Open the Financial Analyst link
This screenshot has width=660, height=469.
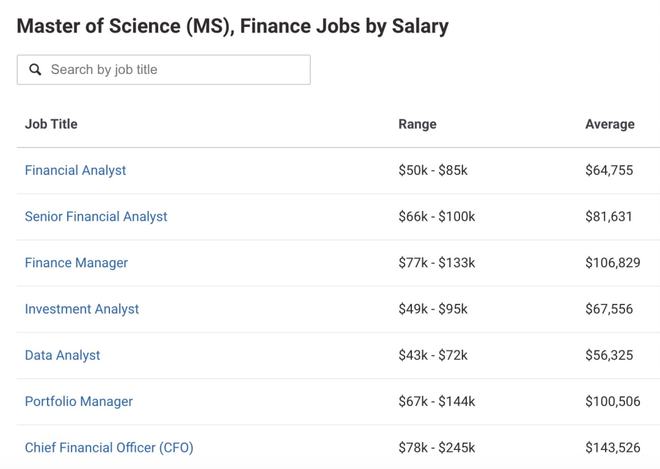(75, 170)
